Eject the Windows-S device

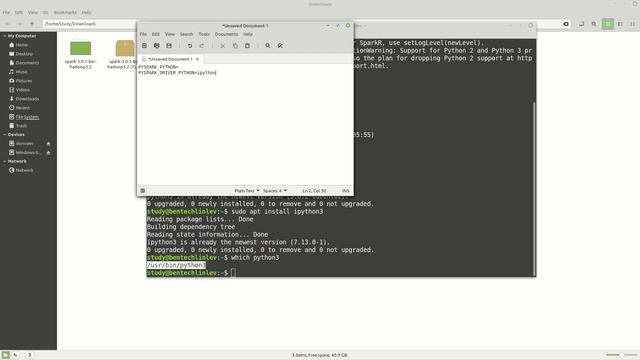[48, 153]
